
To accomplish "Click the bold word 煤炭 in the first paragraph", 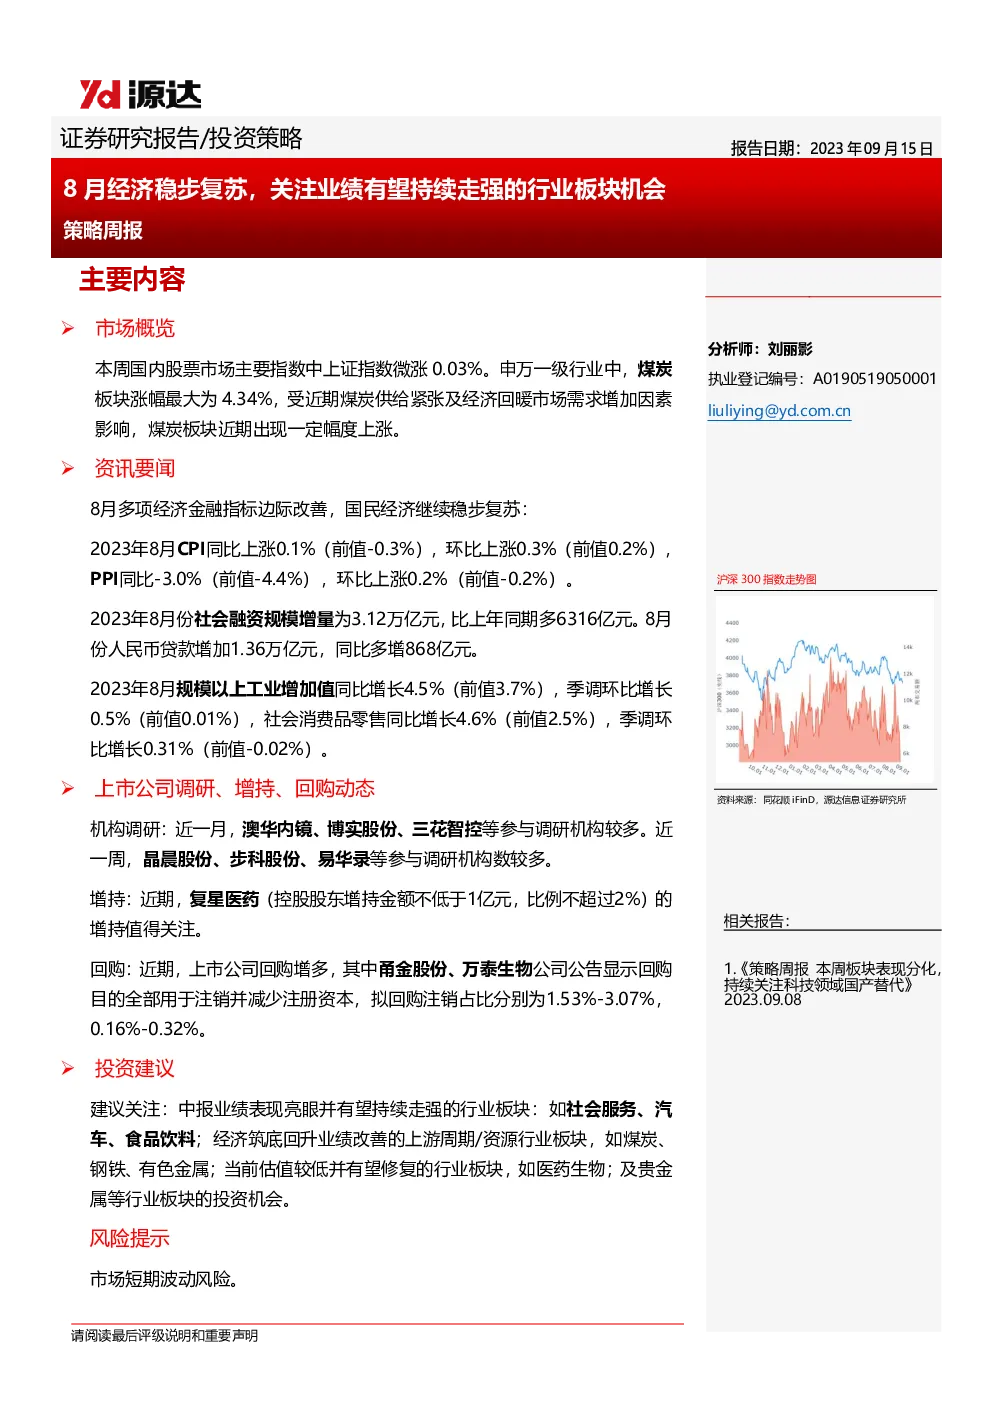I will 654,369.
